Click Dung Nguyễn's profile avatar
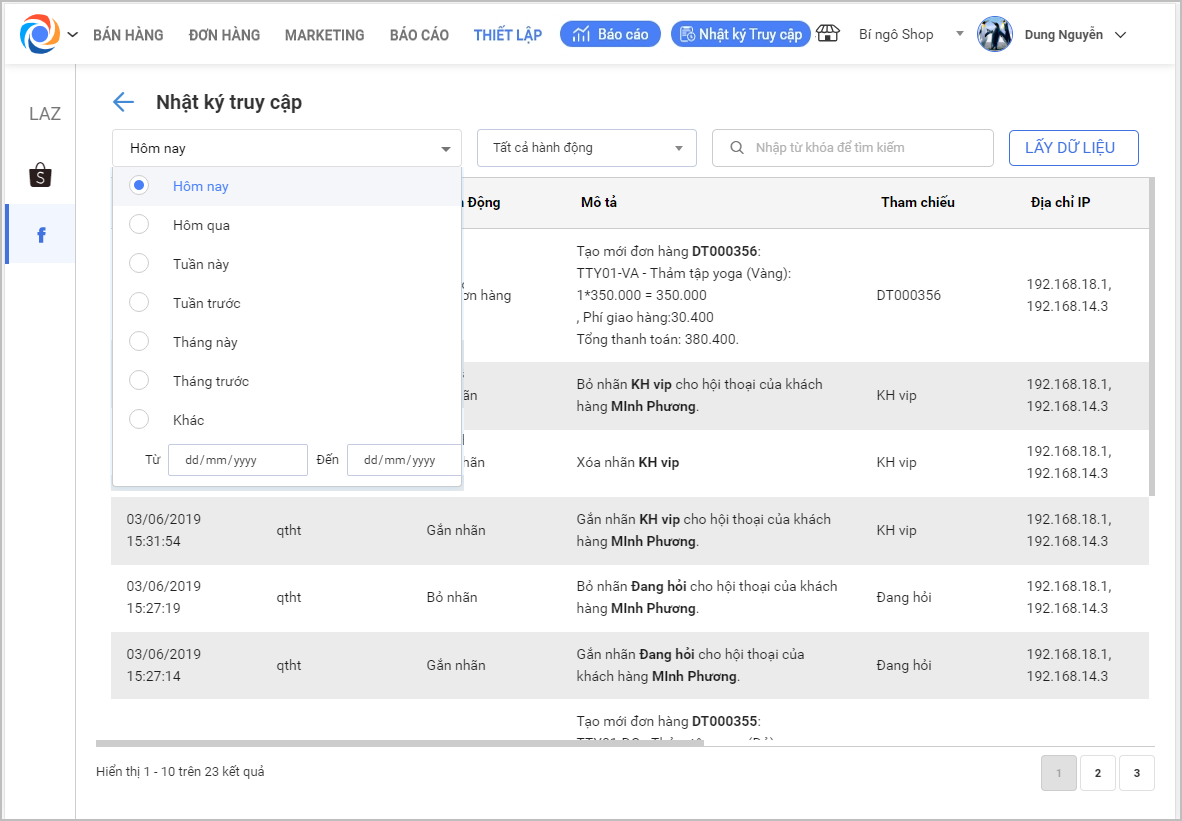 point(994,34)
